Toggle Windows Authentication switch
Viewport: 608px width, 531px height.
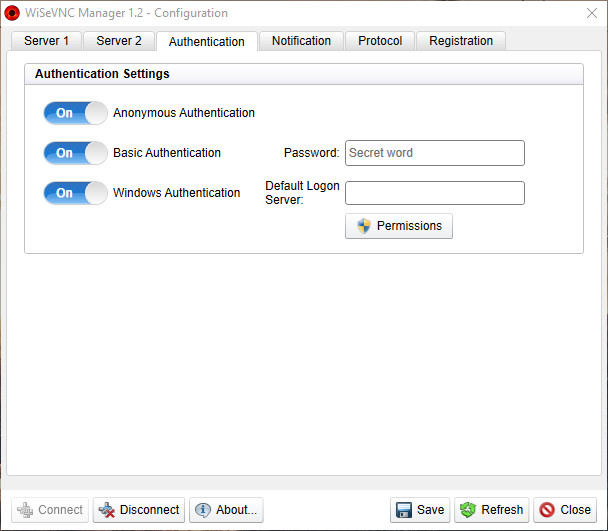75,193
